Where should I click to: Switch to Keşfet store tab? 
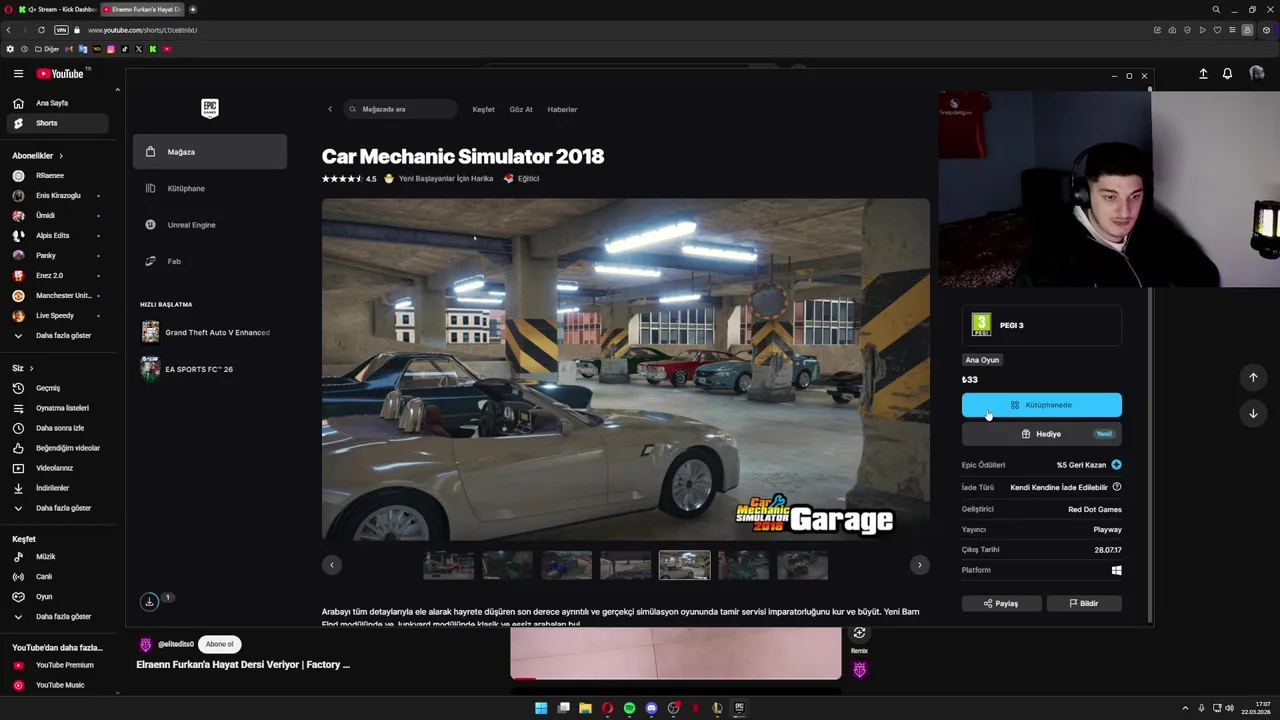[x=484, y=109]
